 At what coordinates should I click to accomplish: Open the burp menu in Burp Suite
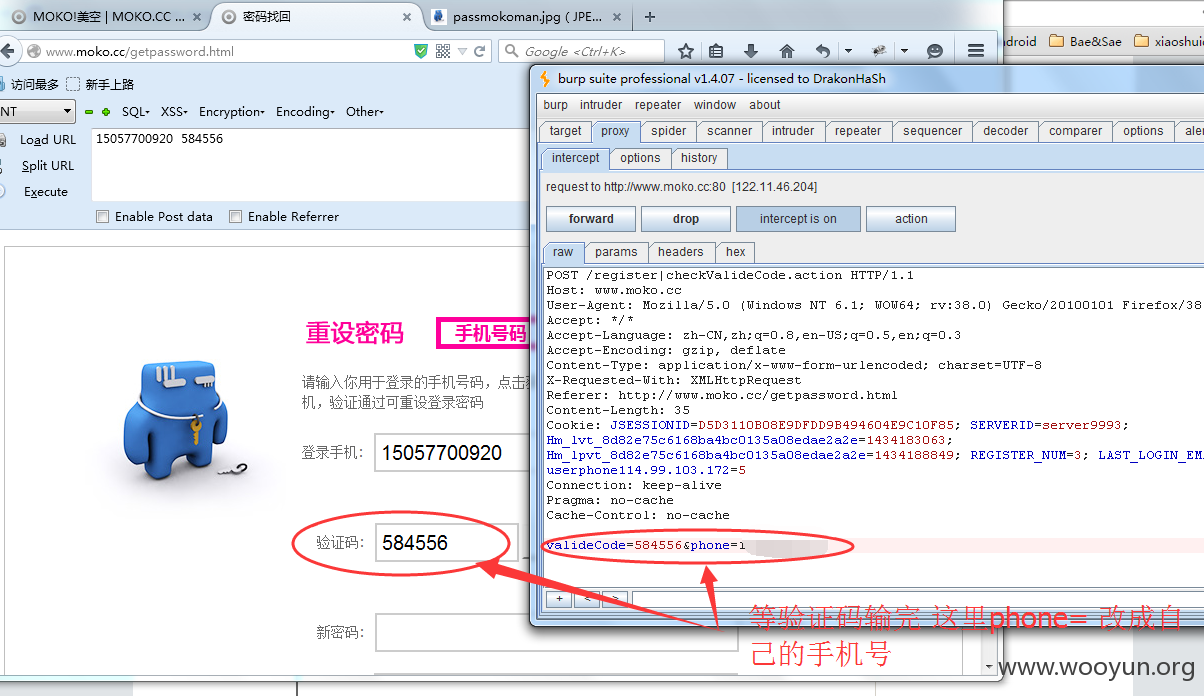555,105
